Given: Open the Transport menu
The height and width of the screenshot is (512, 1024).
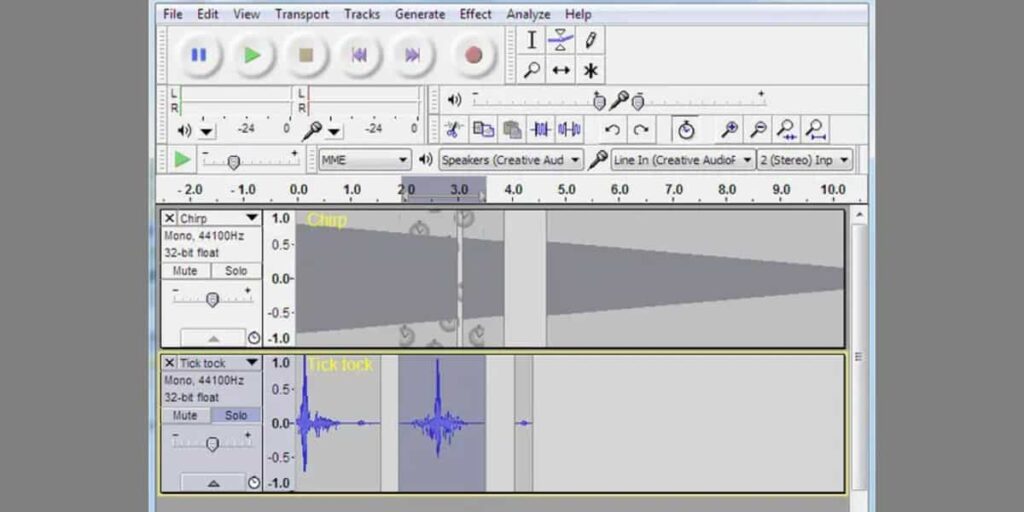Looking at the screenshot, I should [x=302, y=14].
